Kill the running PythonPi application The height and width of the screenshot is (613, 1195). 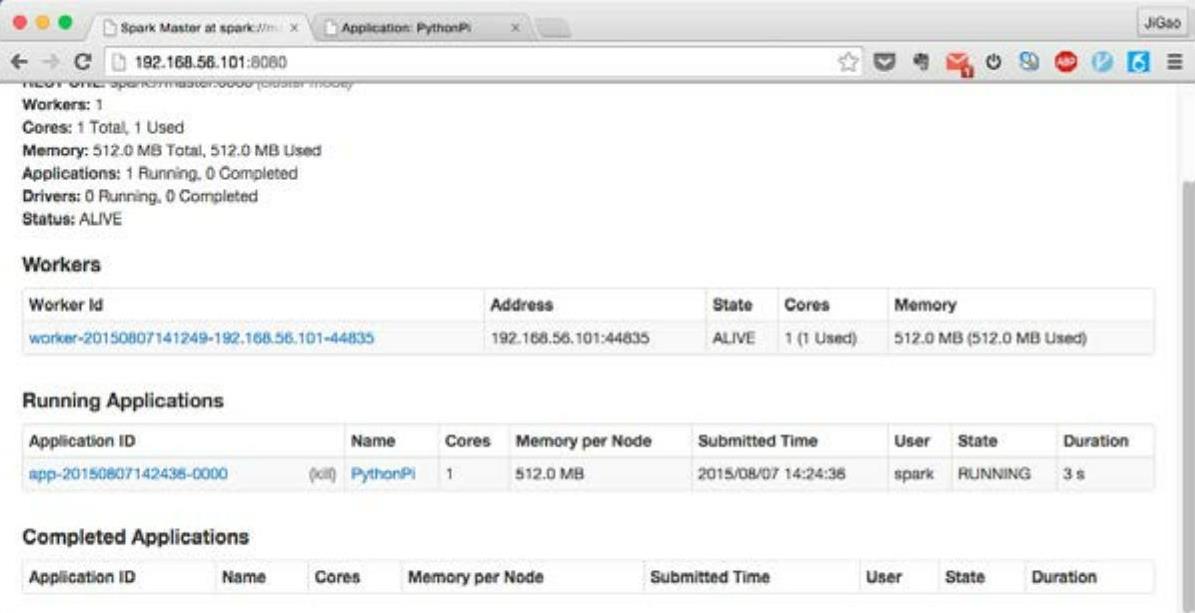(x=322, y=474)
